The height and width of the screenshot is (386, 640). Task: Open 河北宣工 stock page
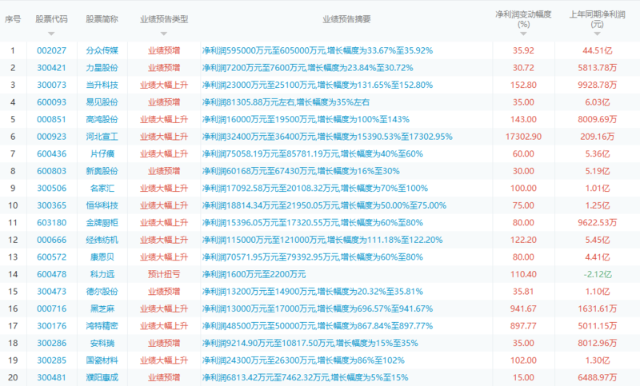[102, 137]
